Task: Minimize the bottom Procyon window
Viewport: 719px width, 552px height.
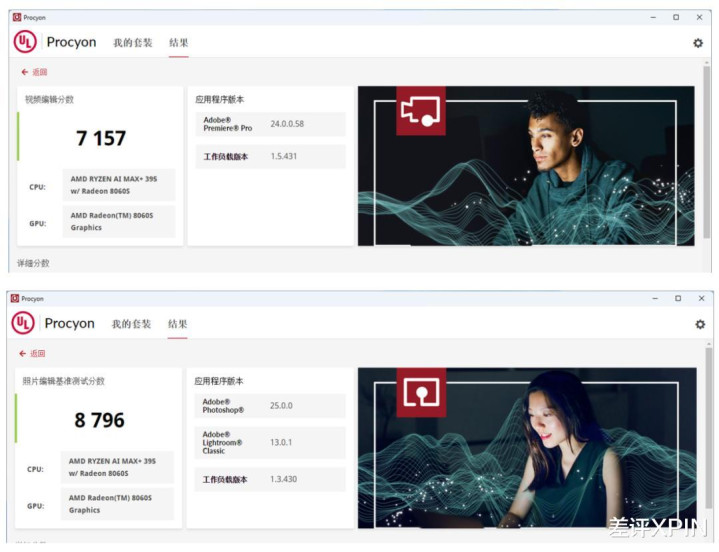Action: coord(655,298)
